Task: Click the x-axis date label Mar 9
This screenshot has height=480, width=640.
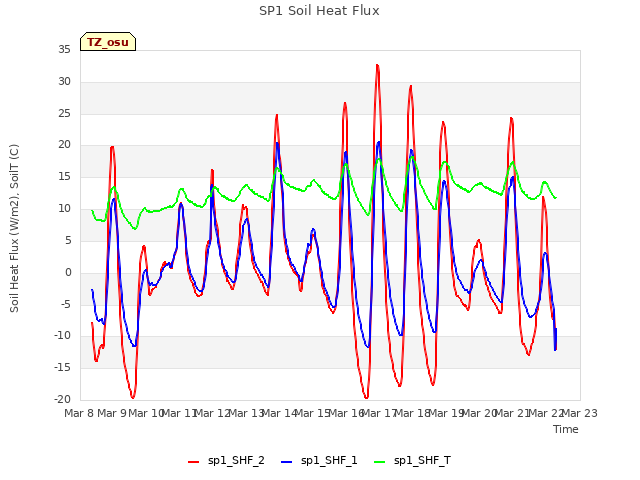Action: (x=112, y=413)
